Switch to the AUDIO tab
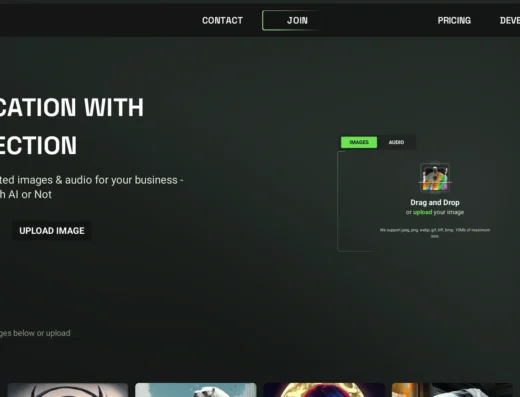Image resolution: width=520 pixels, height=397 pixels. [x=396, y=142]
